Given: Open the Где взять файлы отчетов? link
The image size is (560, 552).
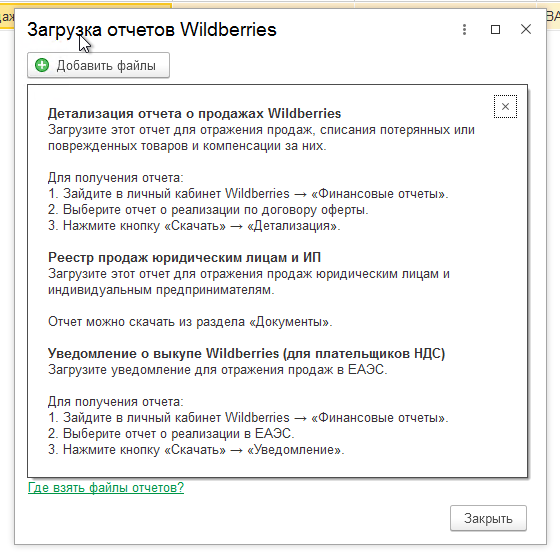Looking at the screenshot, I should 106,487.
